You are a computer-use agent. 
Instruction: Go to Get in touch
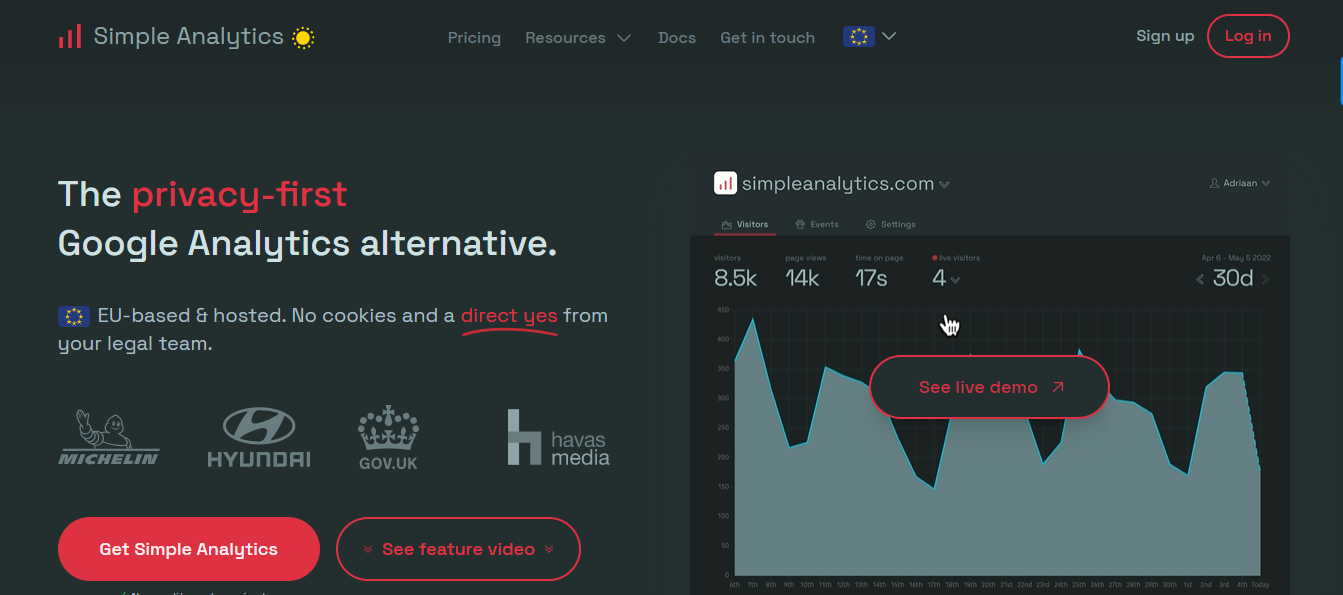[x=767, y=38]
